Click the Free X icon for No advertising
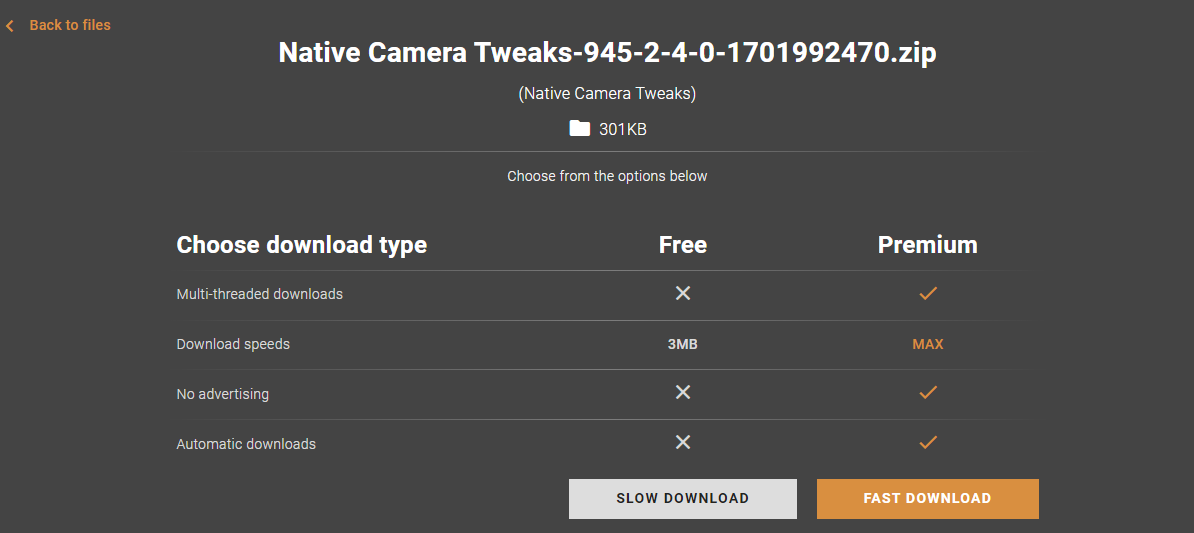This screenshot has height=533, width=1194. [x=683, y=393]
